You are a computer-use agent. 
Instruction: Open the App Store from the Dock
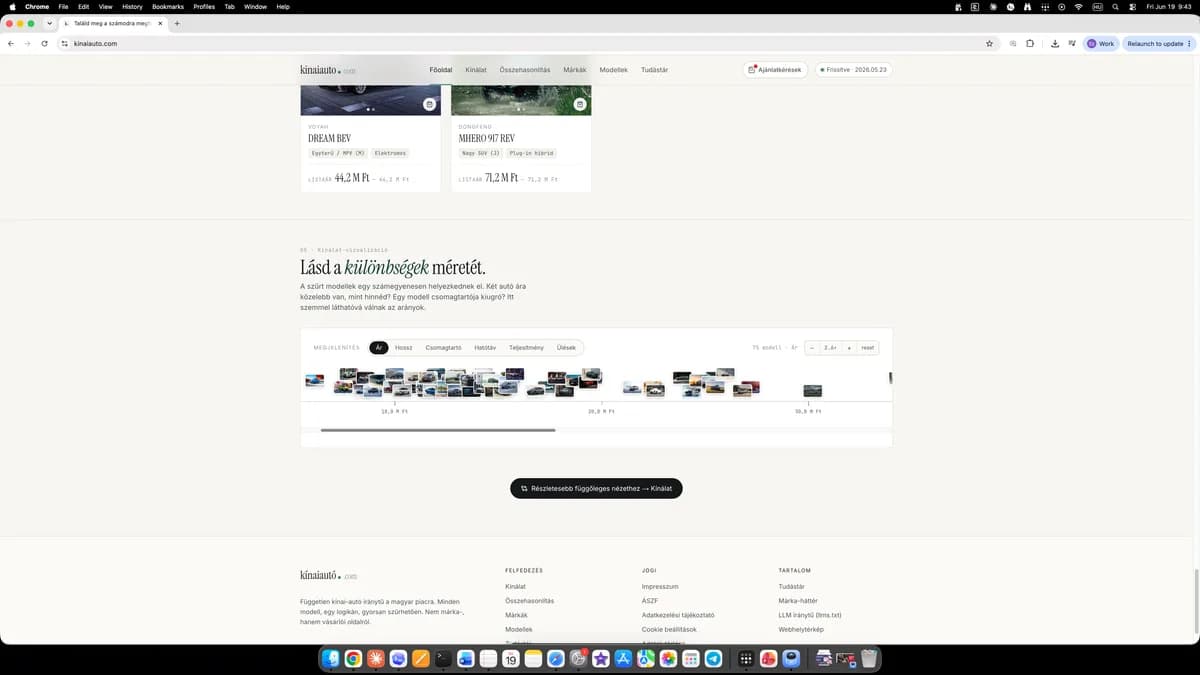point(623,659)
